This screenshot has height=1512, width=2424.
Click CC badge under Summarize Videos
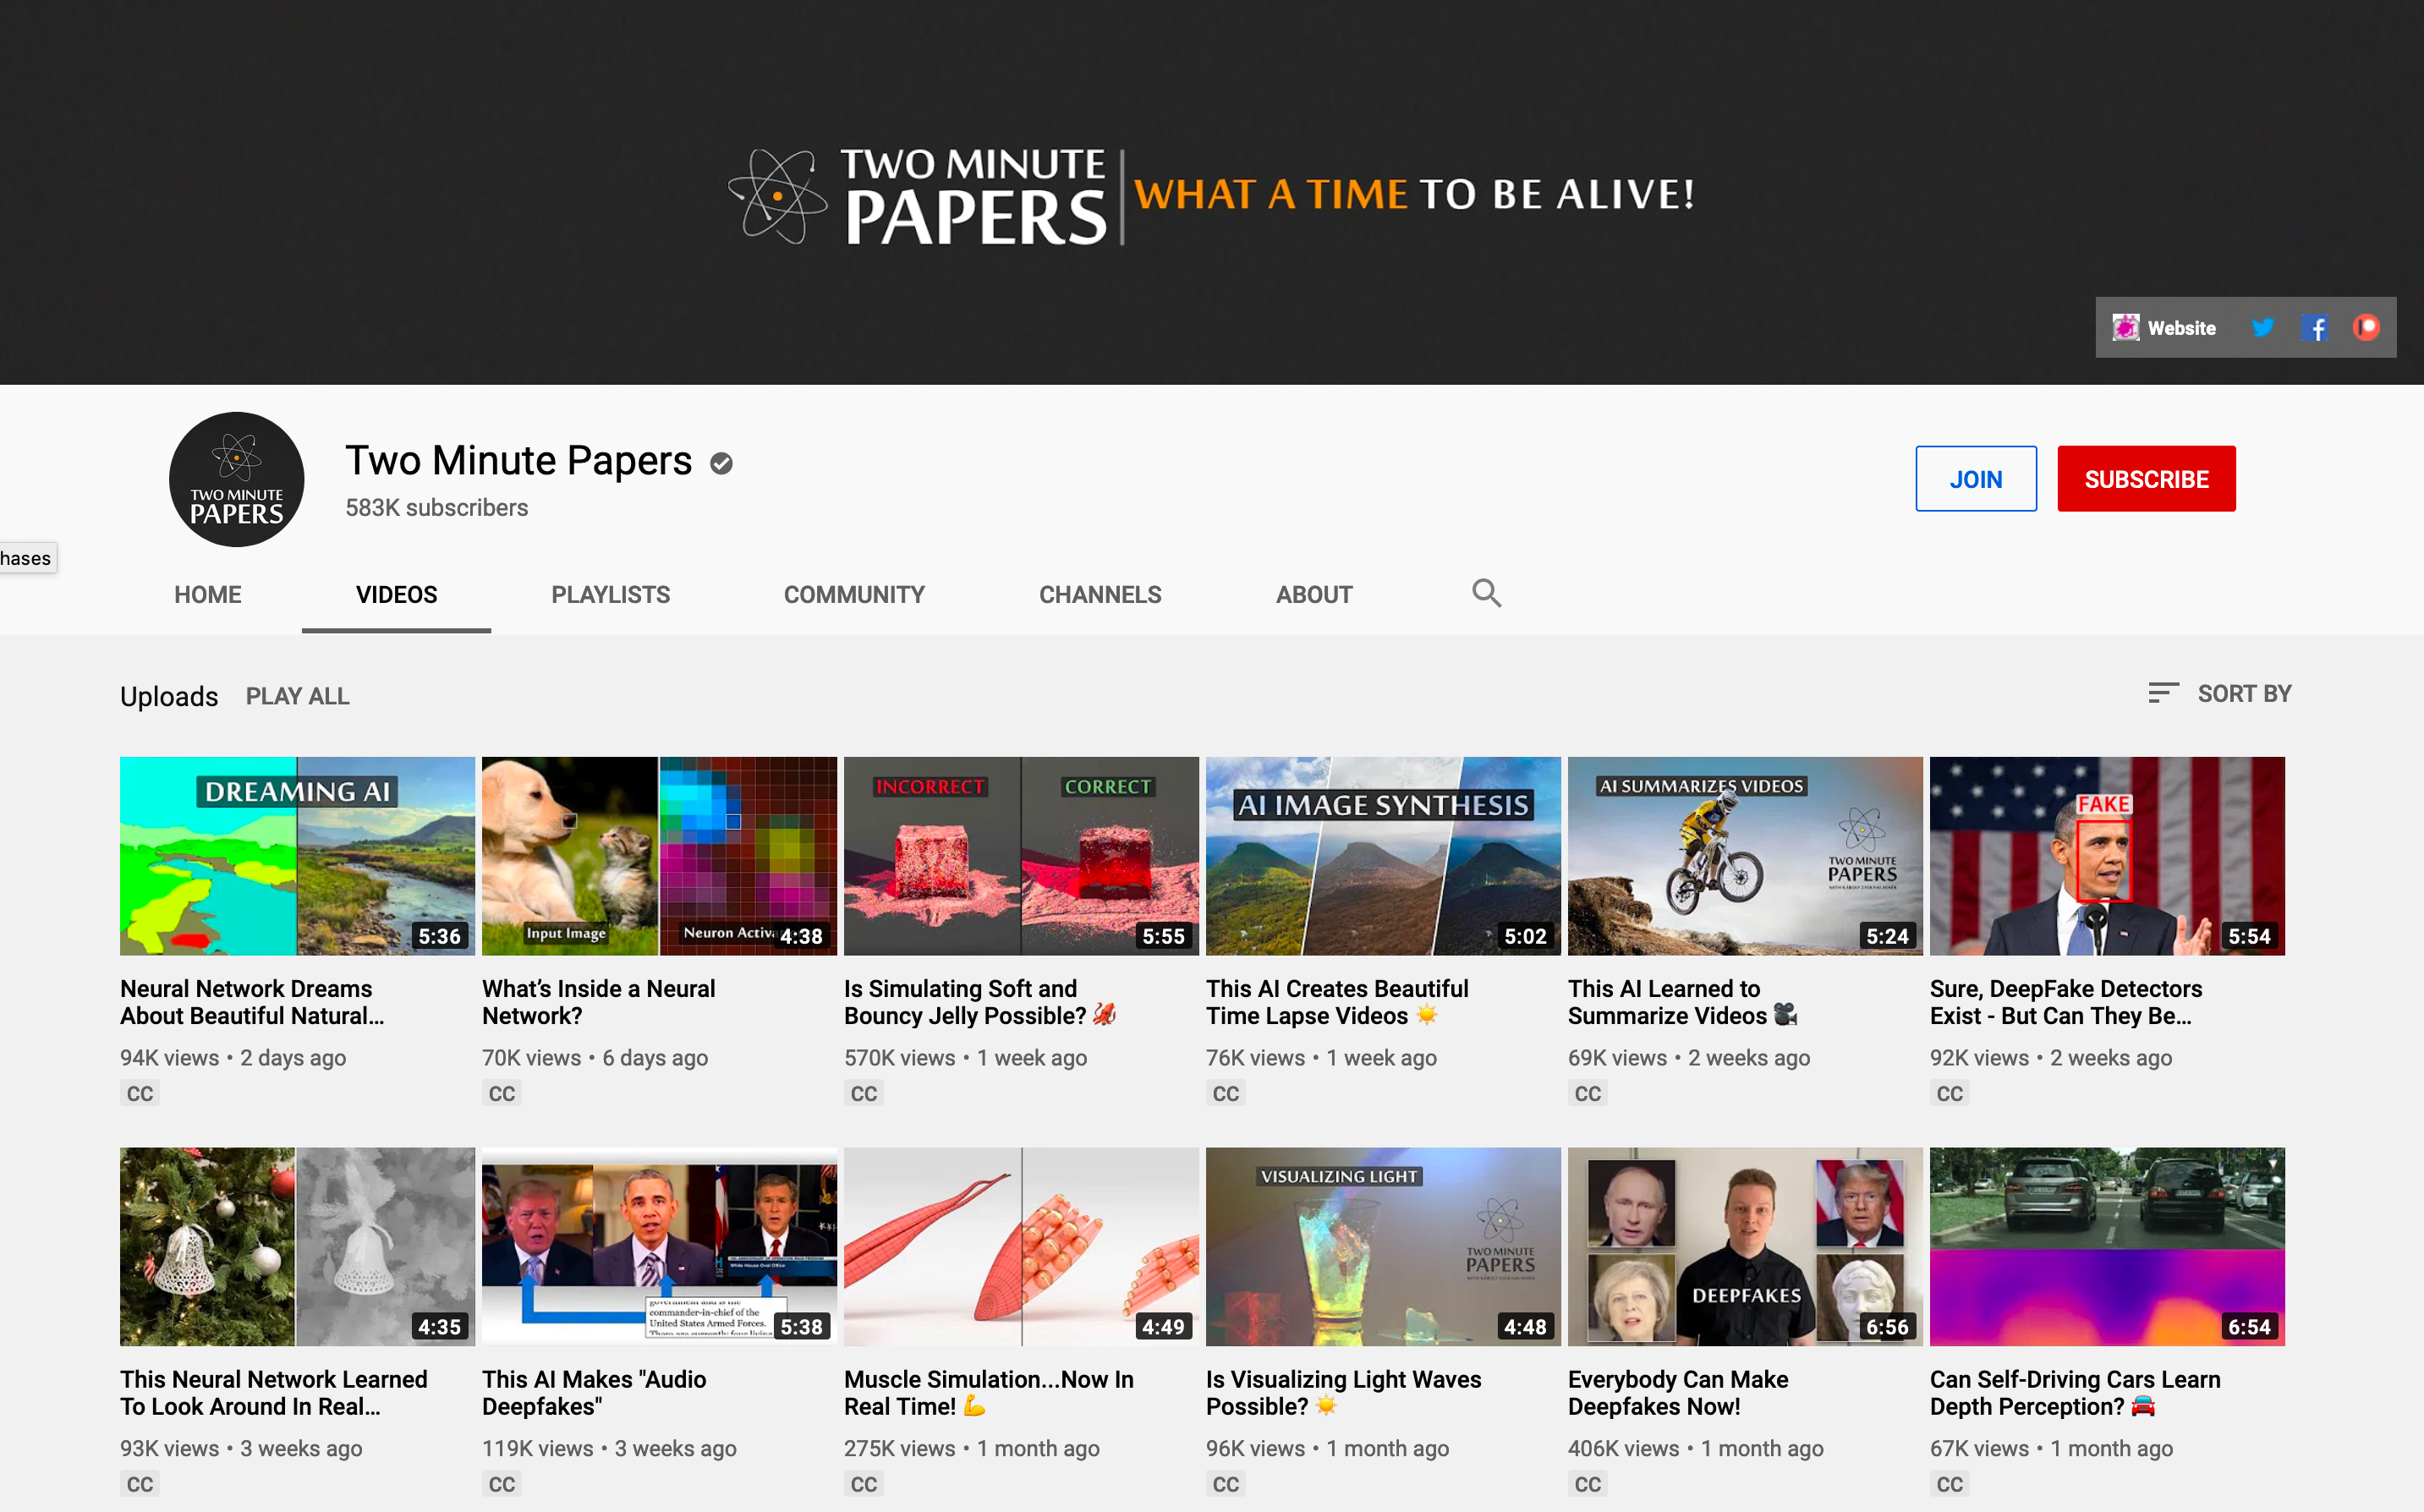tap(1588, 1093)
